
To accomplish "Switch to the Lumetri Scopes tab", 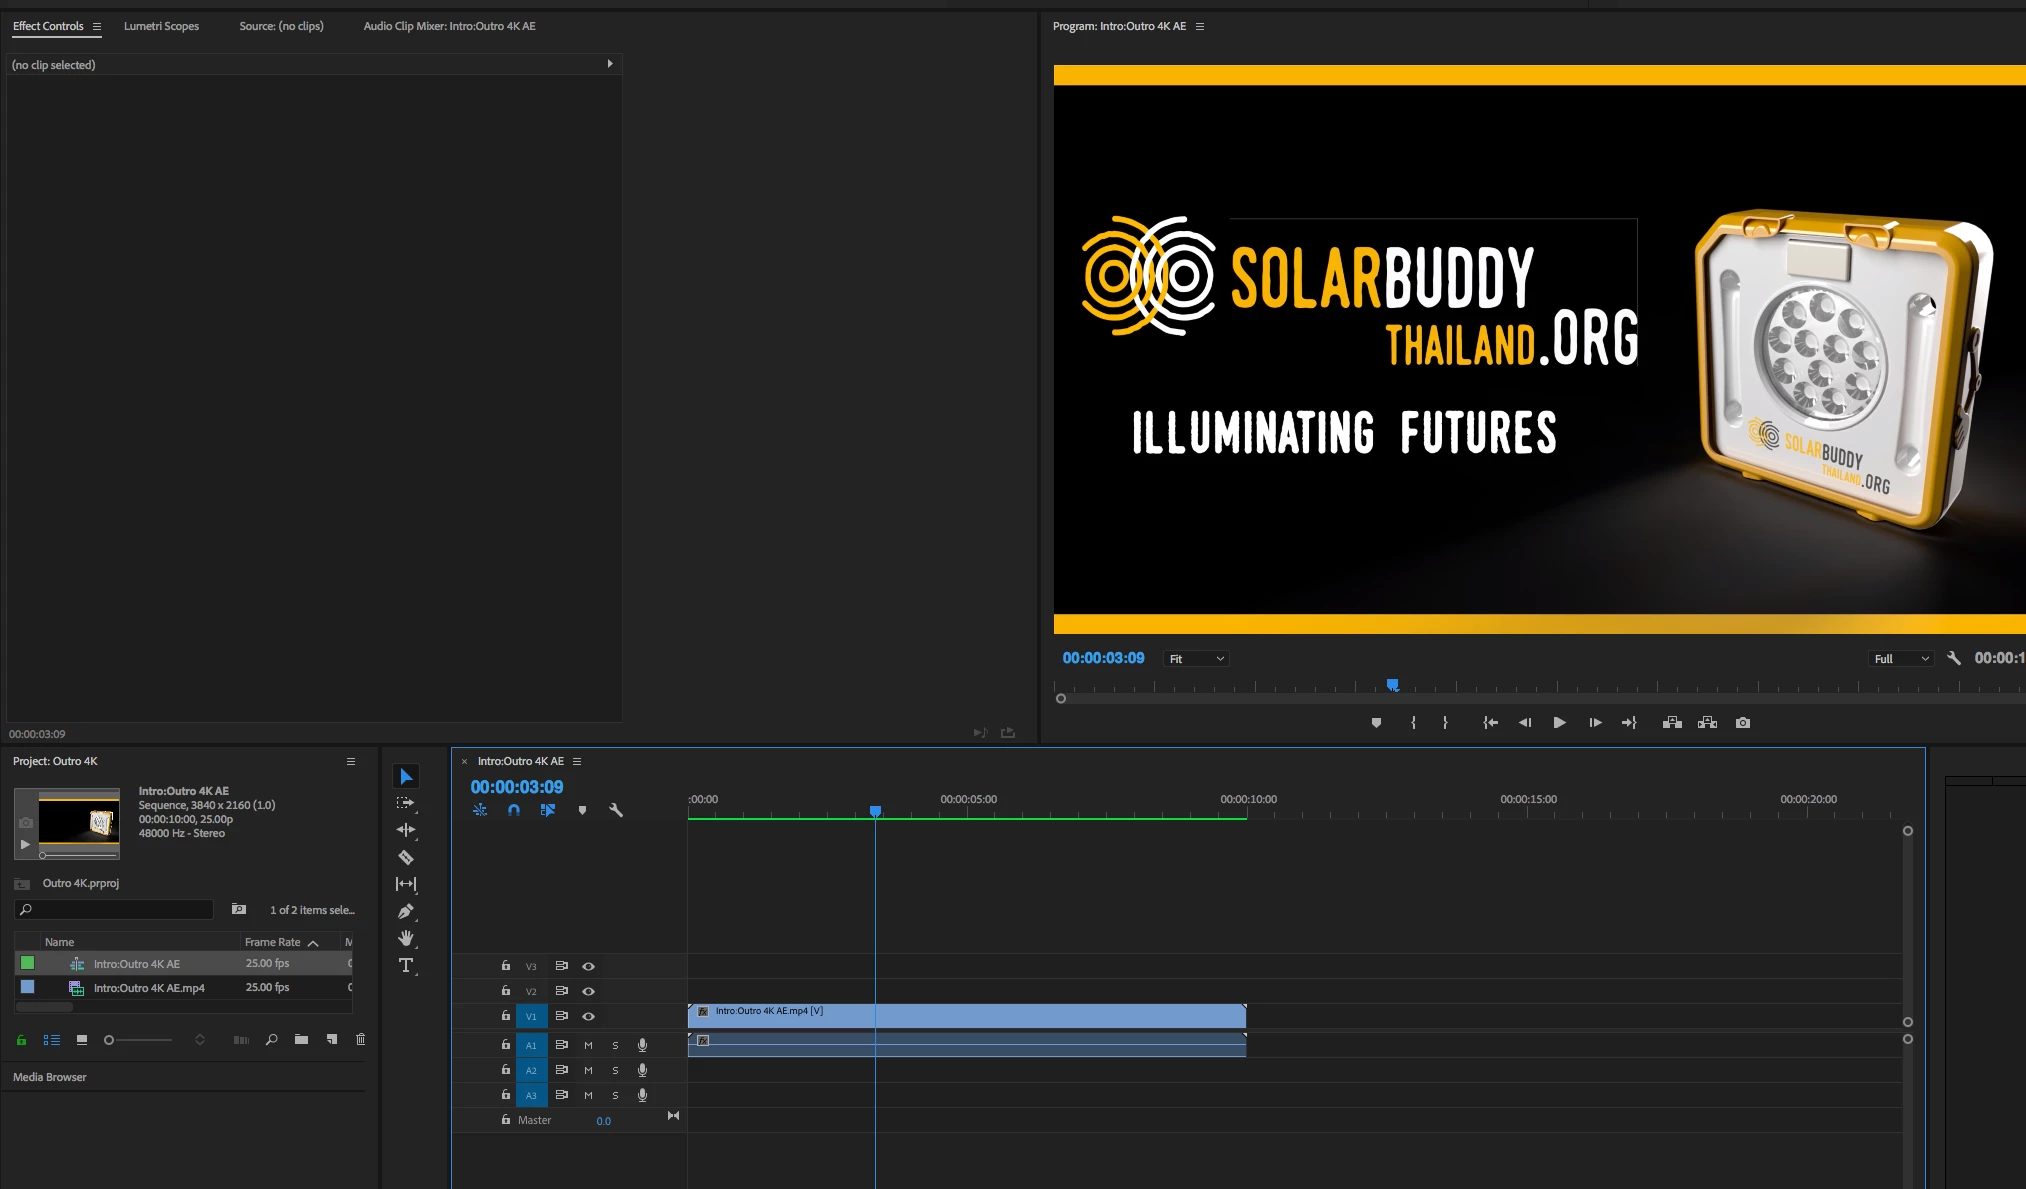I will (161, 26).
